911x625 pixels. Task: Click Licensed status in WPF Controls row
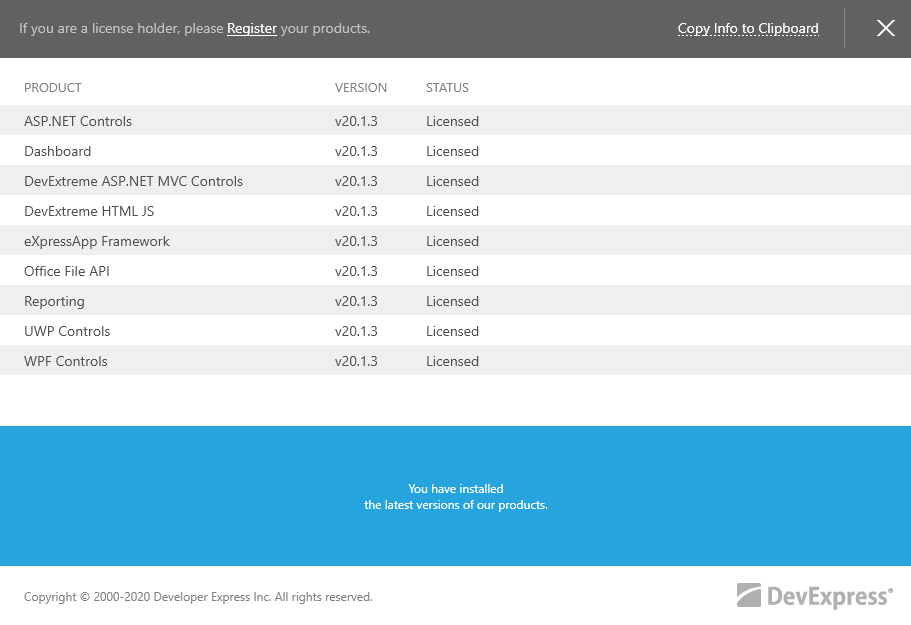(452, 361)
